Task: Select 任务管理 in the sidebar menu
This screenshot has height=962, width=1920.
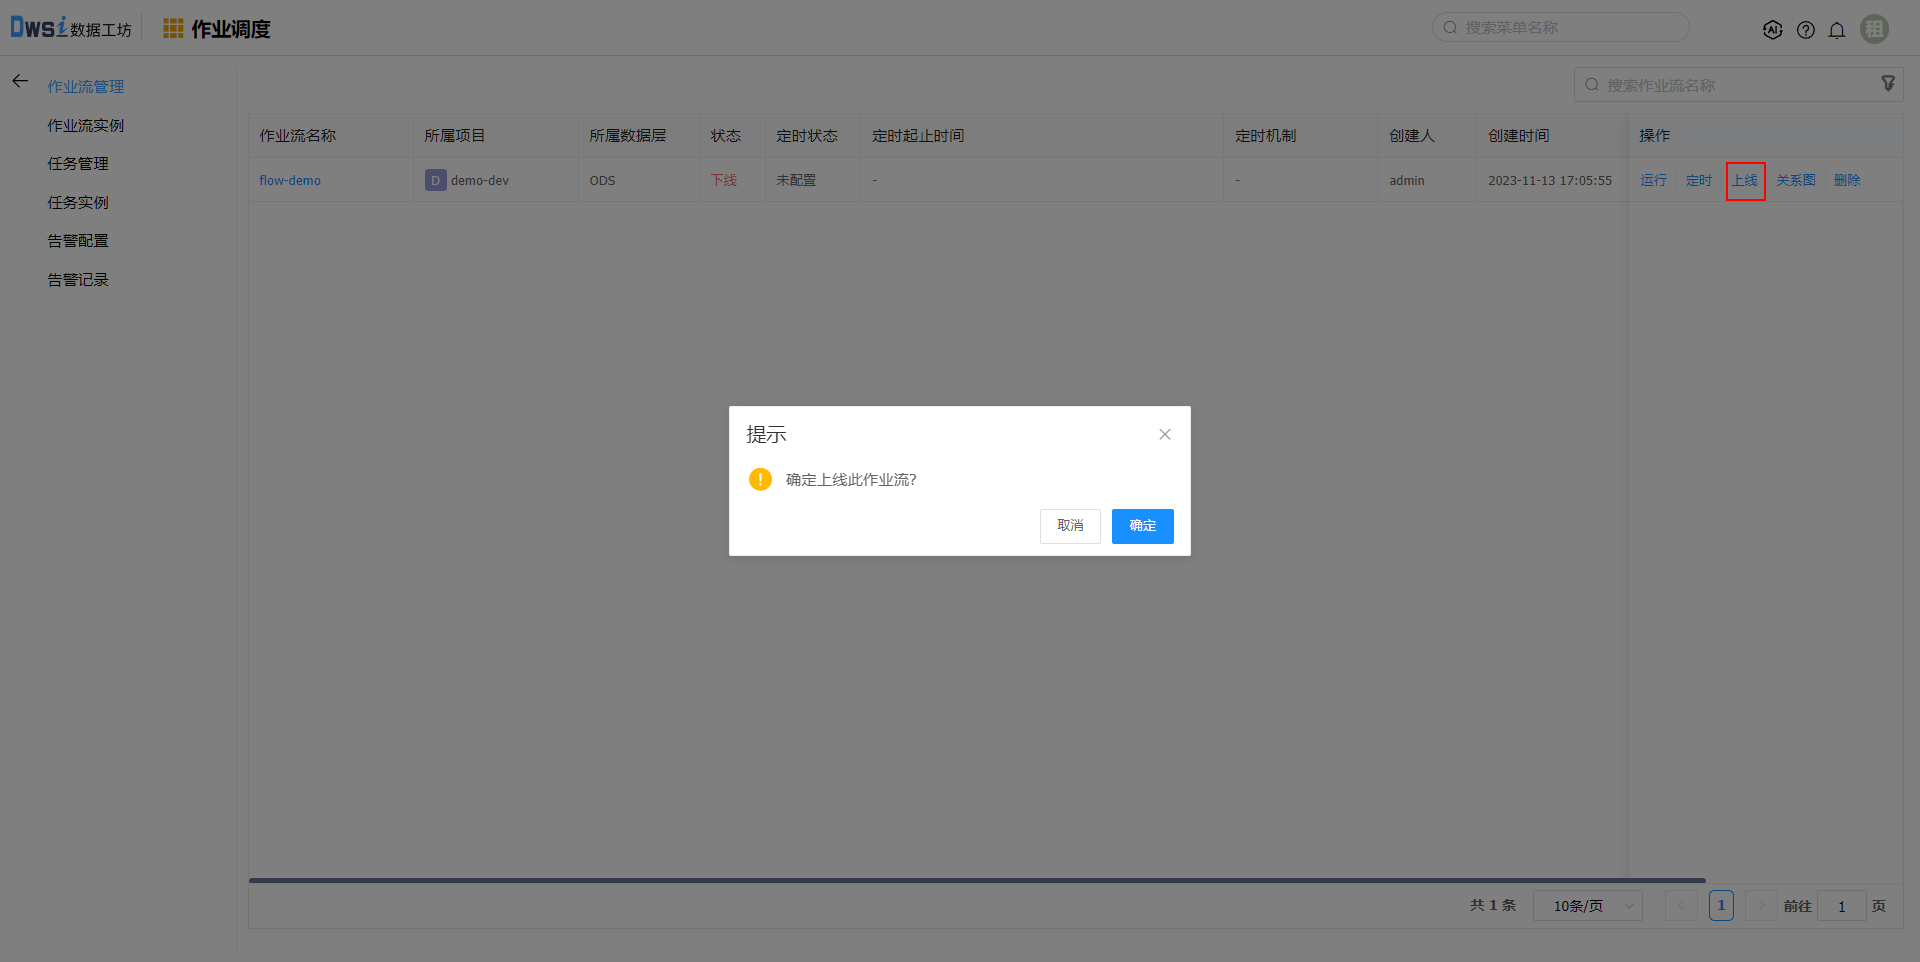Action: point(78,164)
